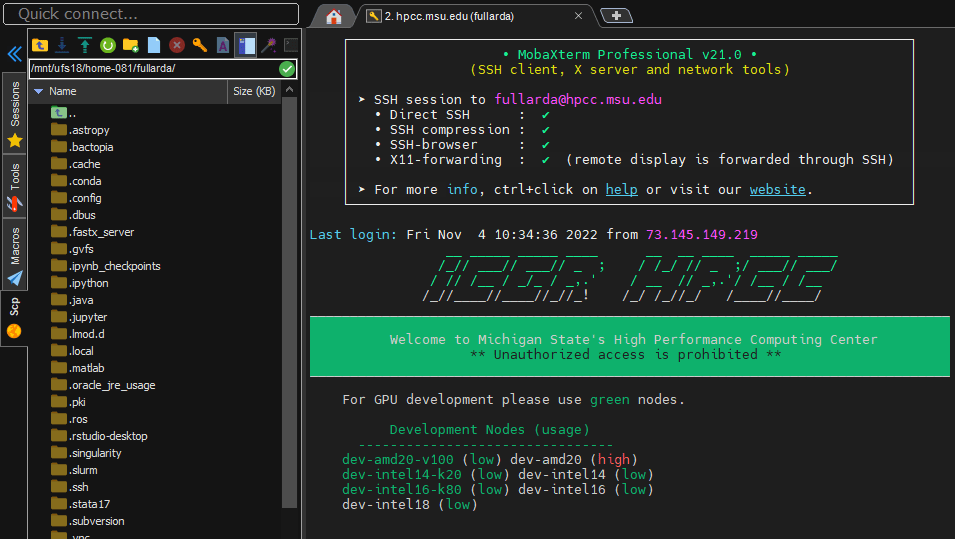Viewport: 955px width, 539px height.
Task: Select the .oracle_jre_usage folder
Action: tap(104, 386)
